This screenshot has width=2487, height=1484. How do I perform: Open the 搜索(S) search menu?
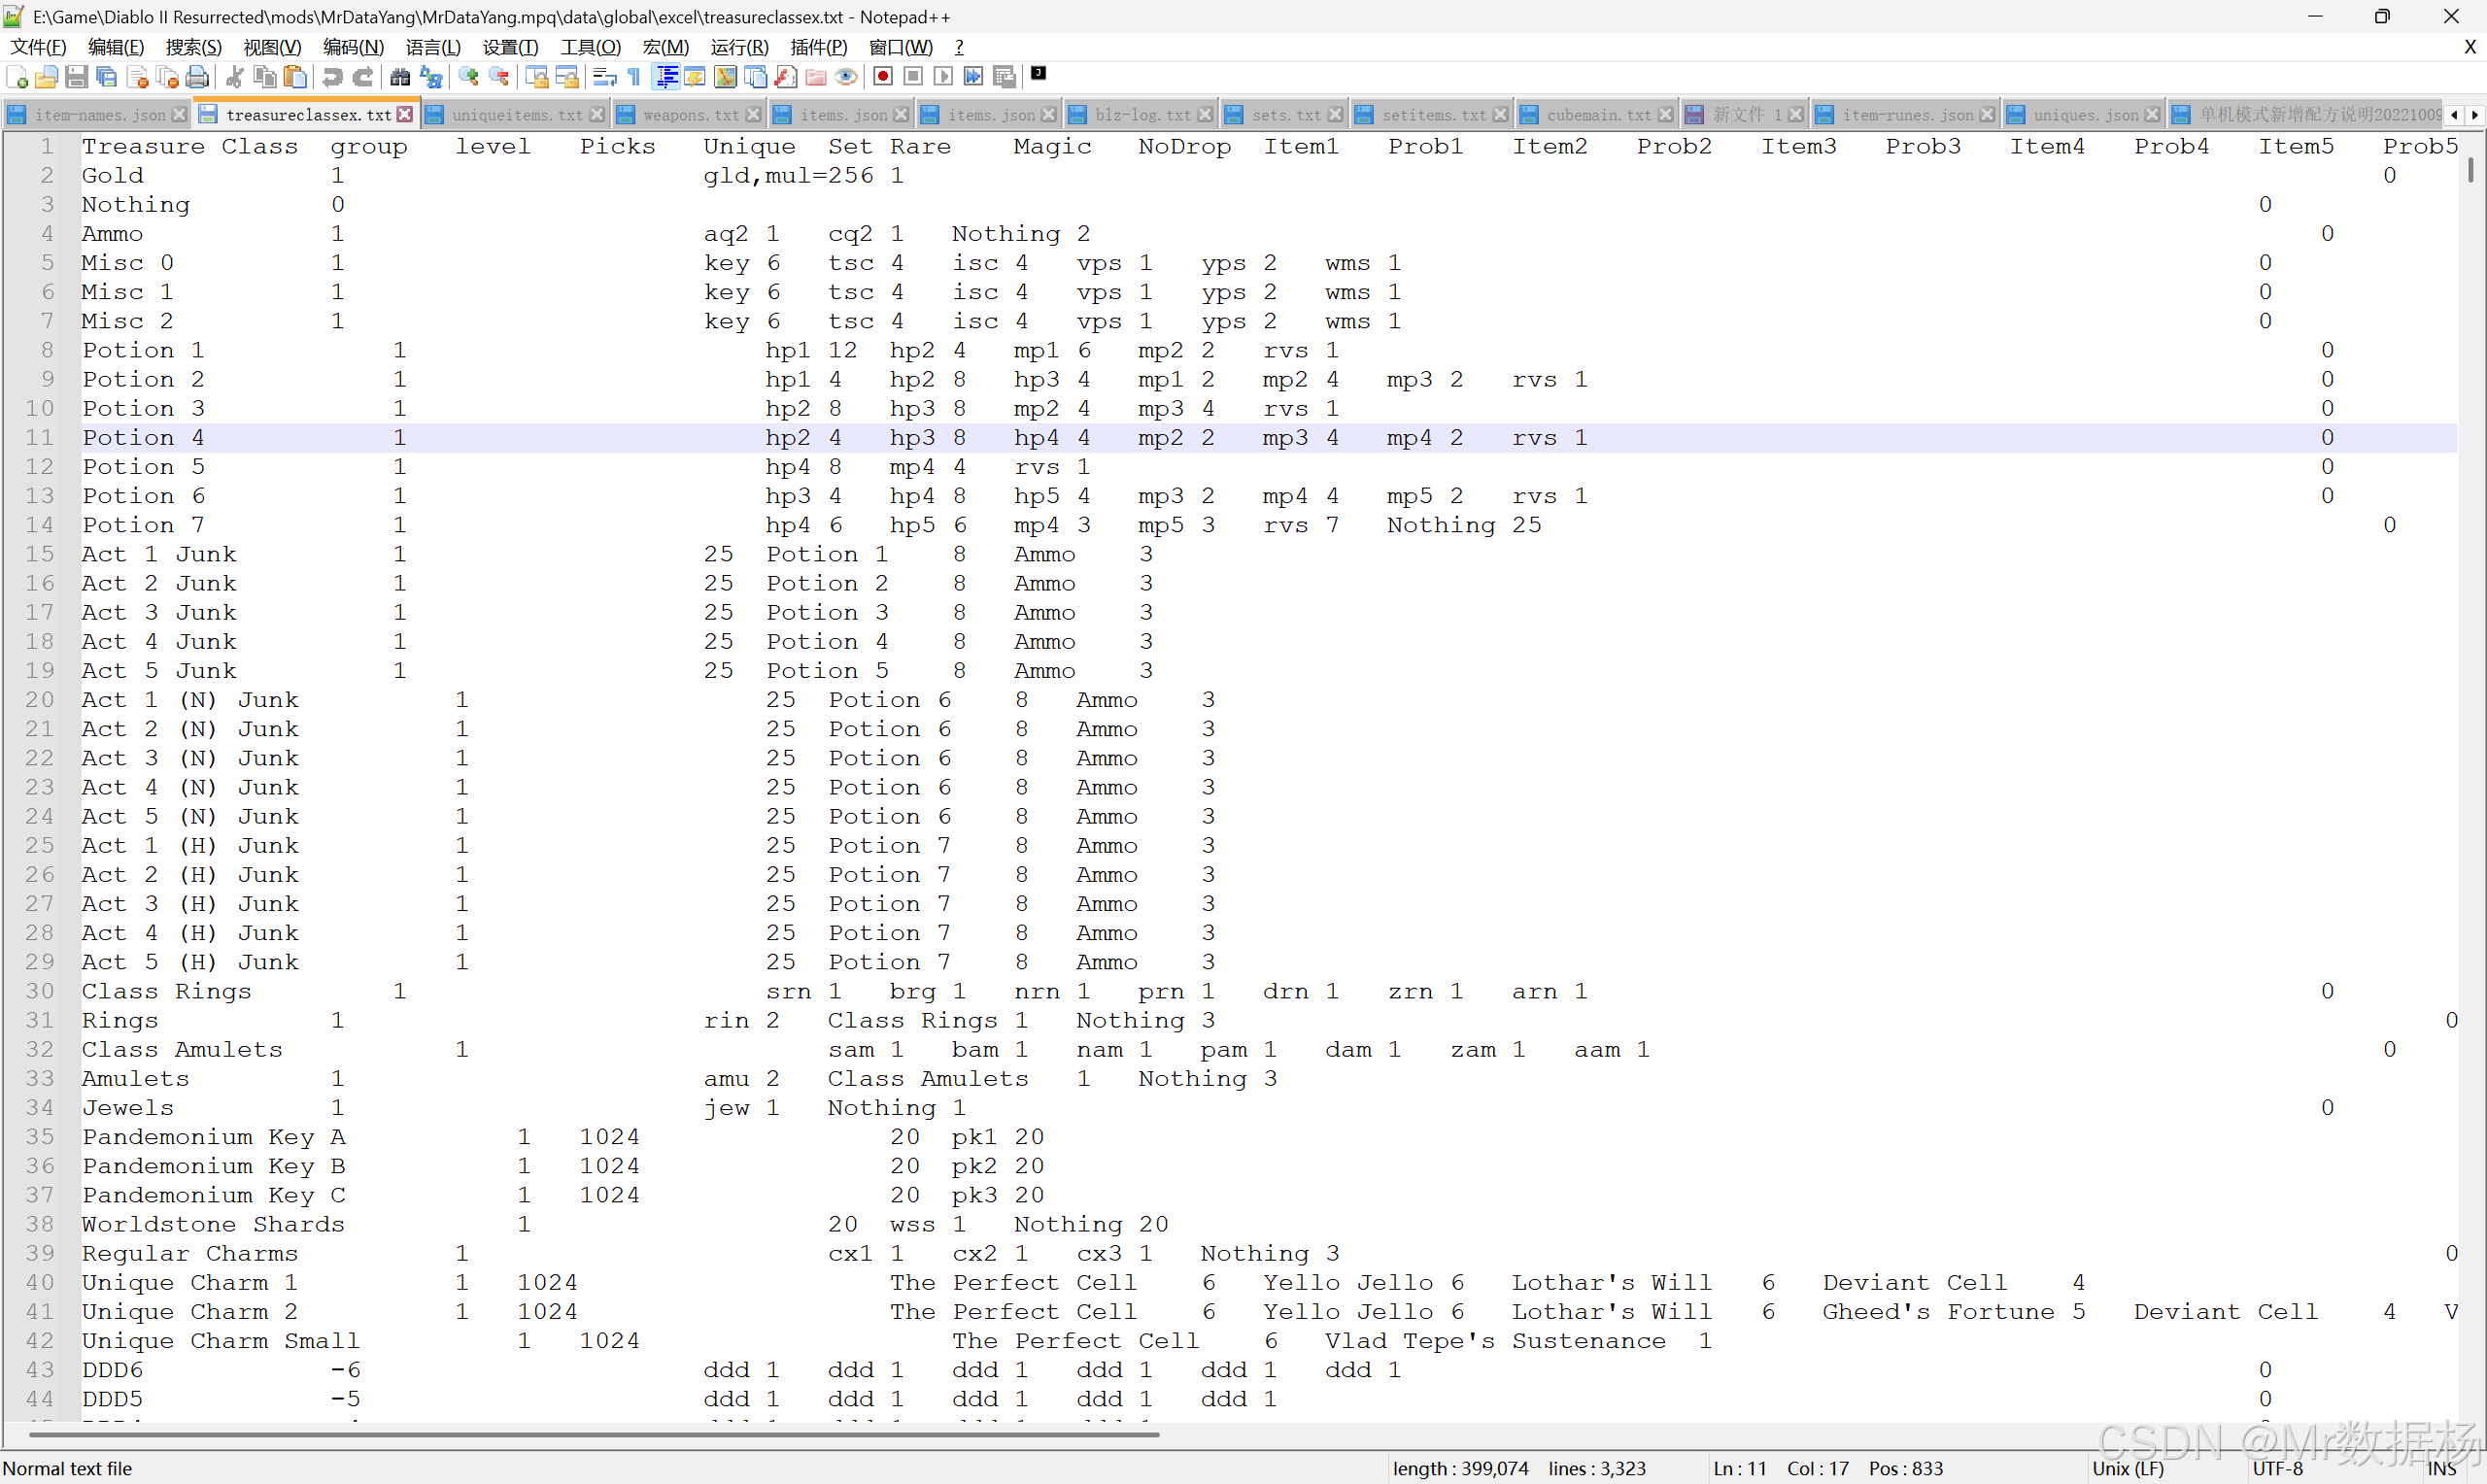[193, 47]
